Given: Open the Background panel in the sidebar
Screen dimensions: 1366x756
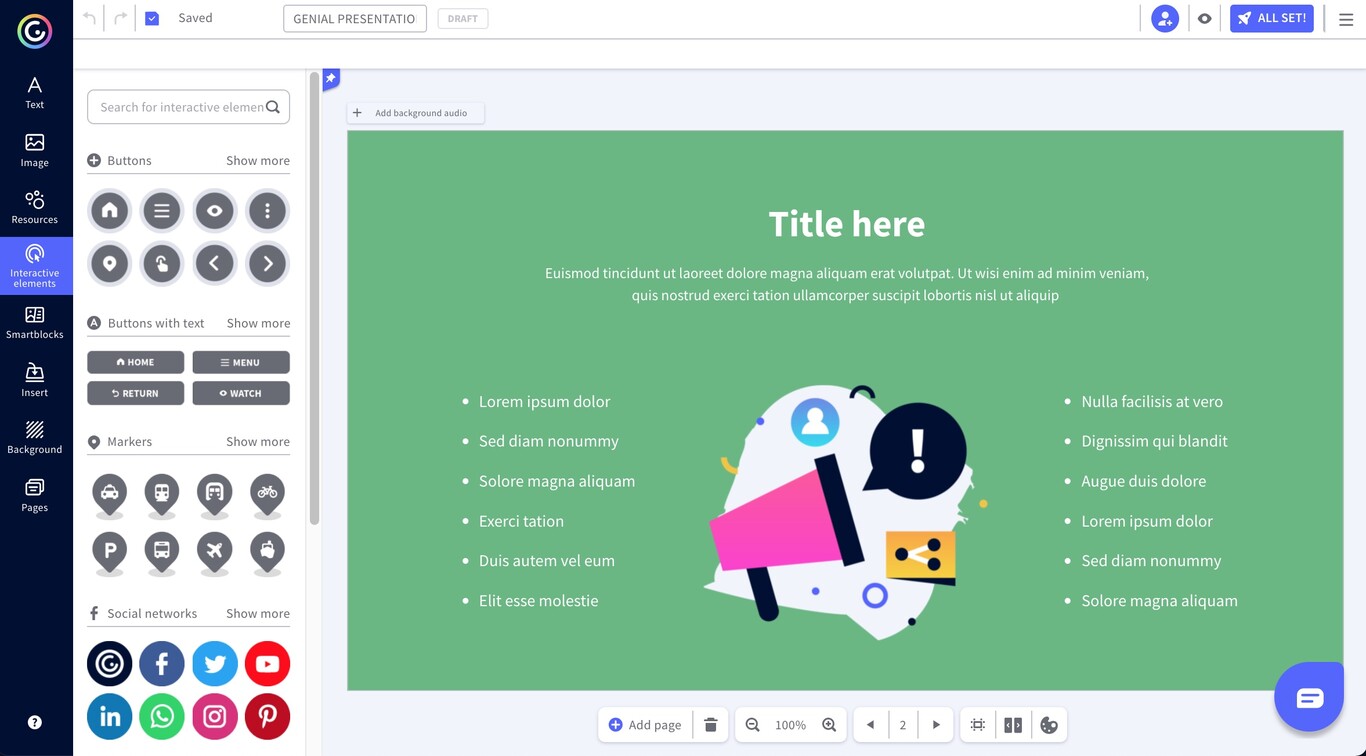Looking at the screenshot, I should tap(36, 435).
